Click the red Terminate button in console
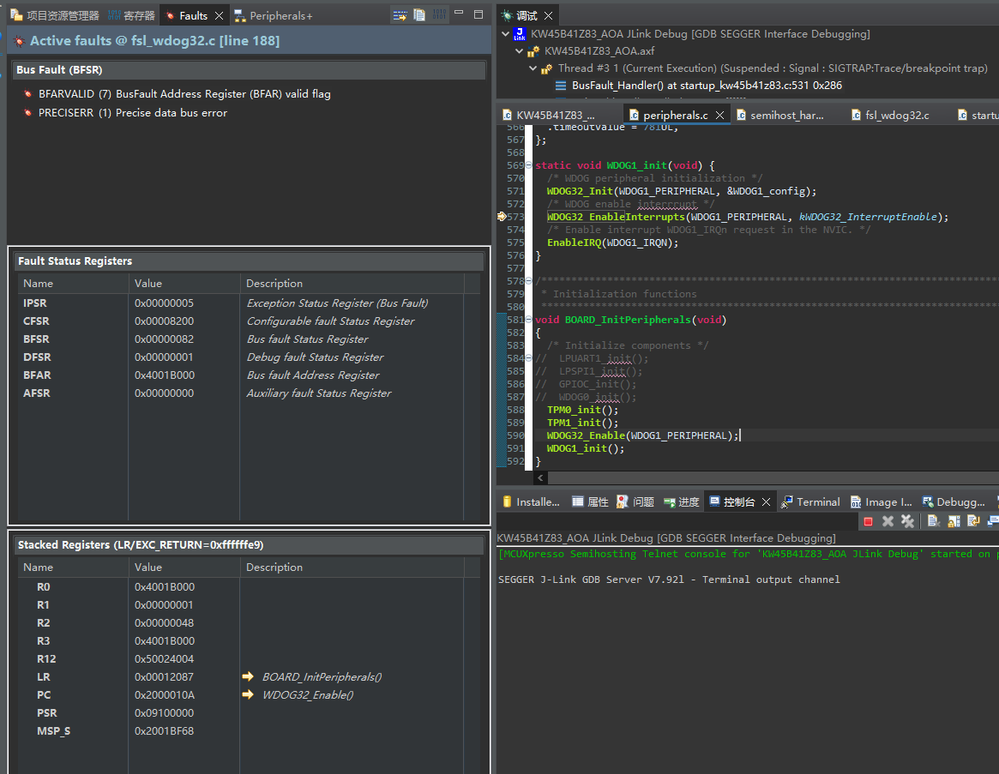Image resolution: width=999 pixels, height=774 pixels. click(x=868, y=521)
